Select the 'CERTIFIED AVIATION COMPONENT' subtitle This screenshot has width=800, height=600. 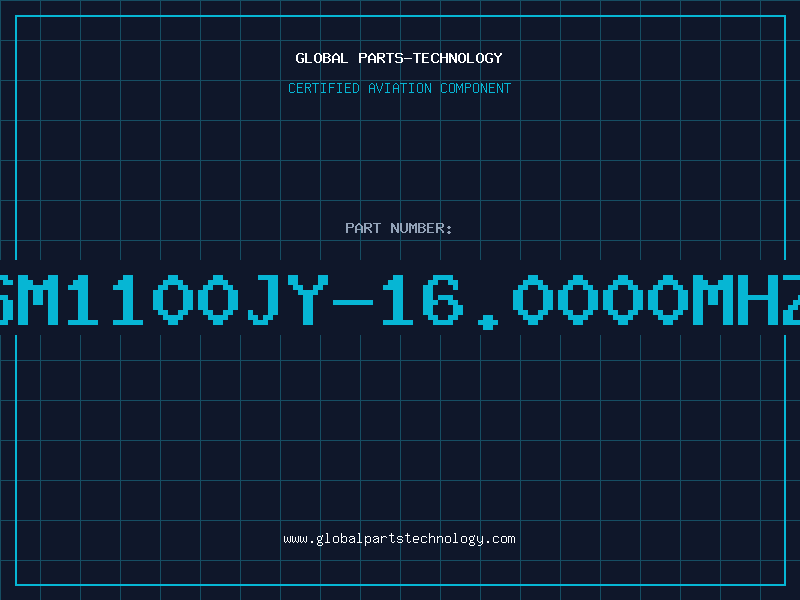click(x=399, y=88)
